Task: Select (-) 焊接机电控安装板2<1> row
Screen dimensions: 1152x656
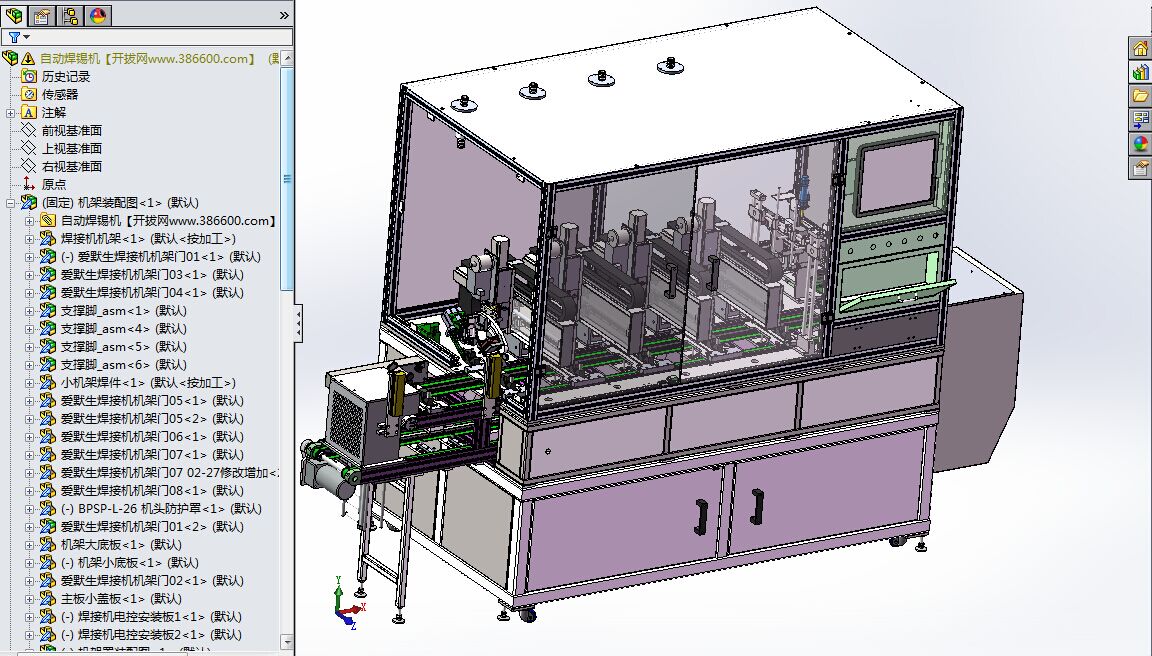Action: point(151,635)
